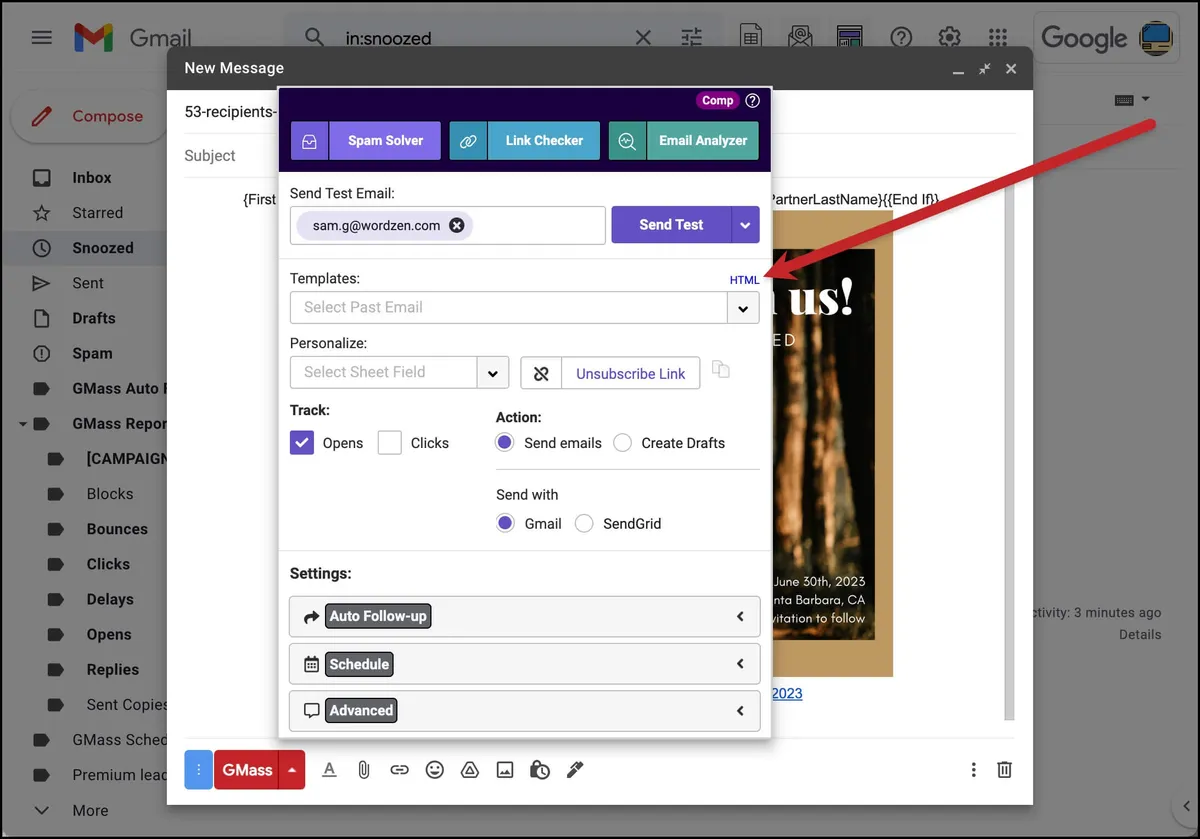
Task: Click the blue GMass three-dot button
Action: [199, 769]
